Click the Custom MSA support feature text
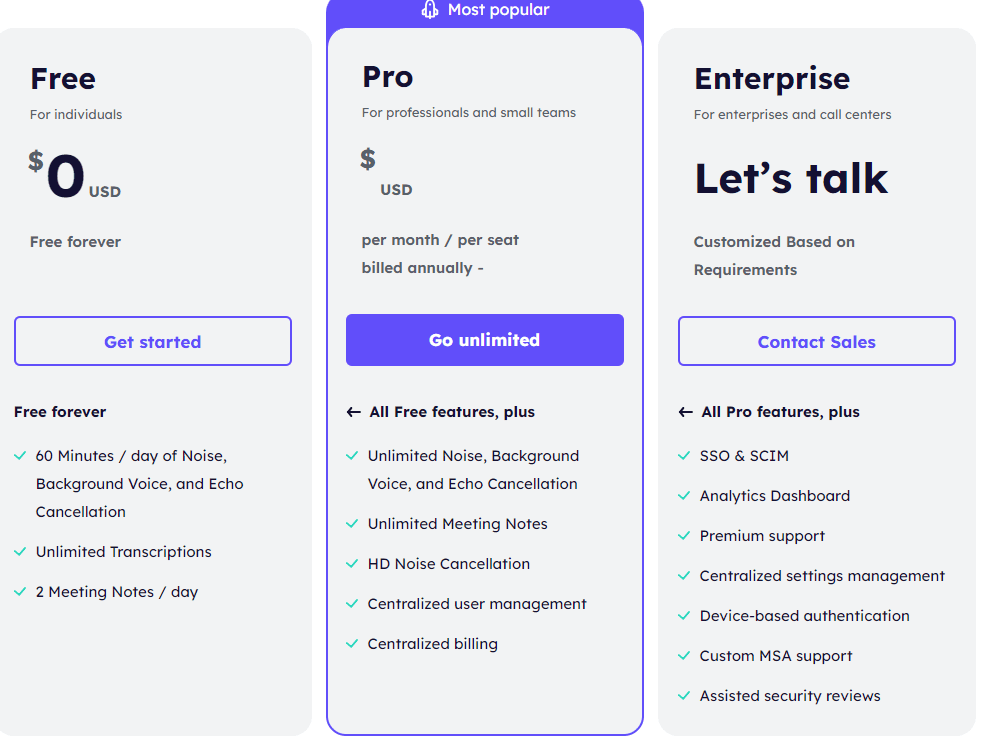The height and width of the screenshot is (741, 986). tap(776, 656)
